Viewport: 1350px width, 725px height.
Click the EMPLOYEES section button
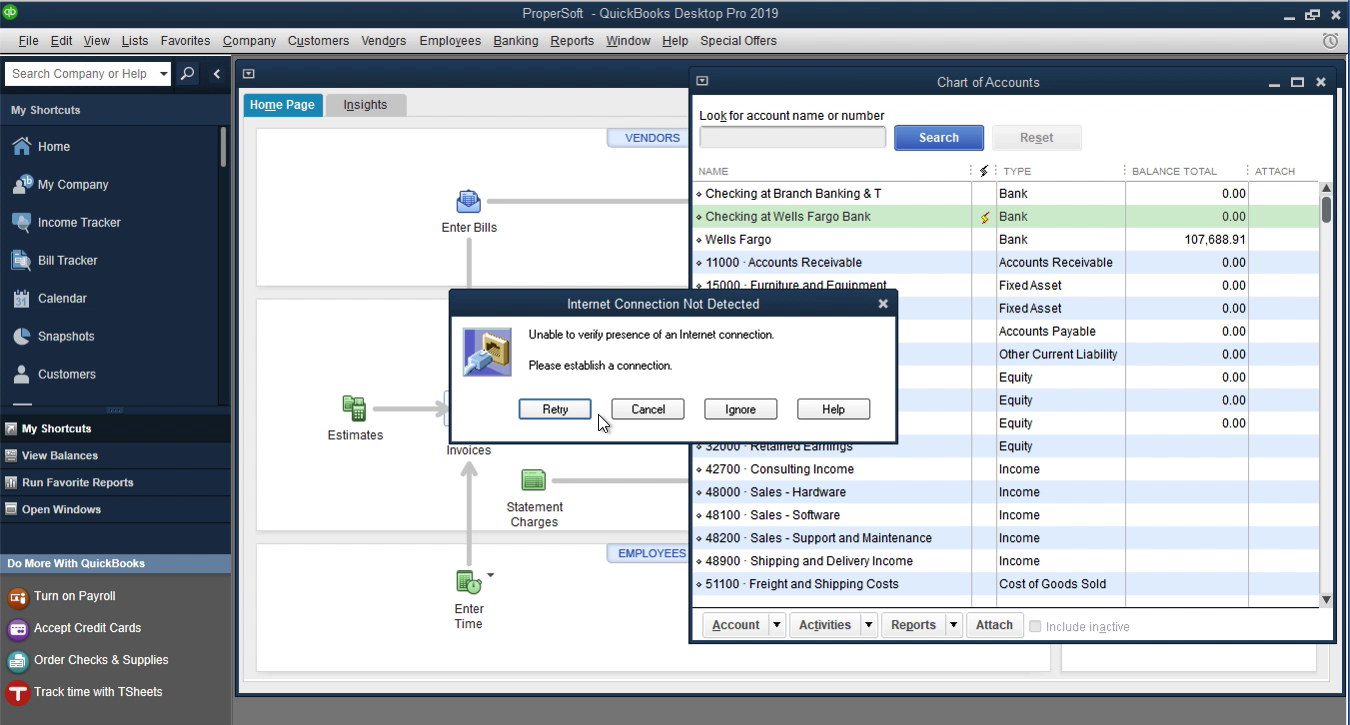pos(649,553)
